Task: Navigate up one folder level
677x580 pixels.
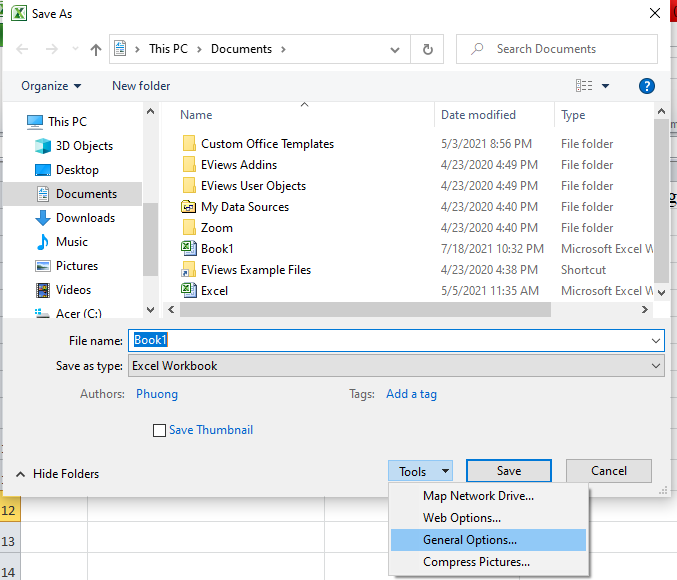Action: (96, 50)
